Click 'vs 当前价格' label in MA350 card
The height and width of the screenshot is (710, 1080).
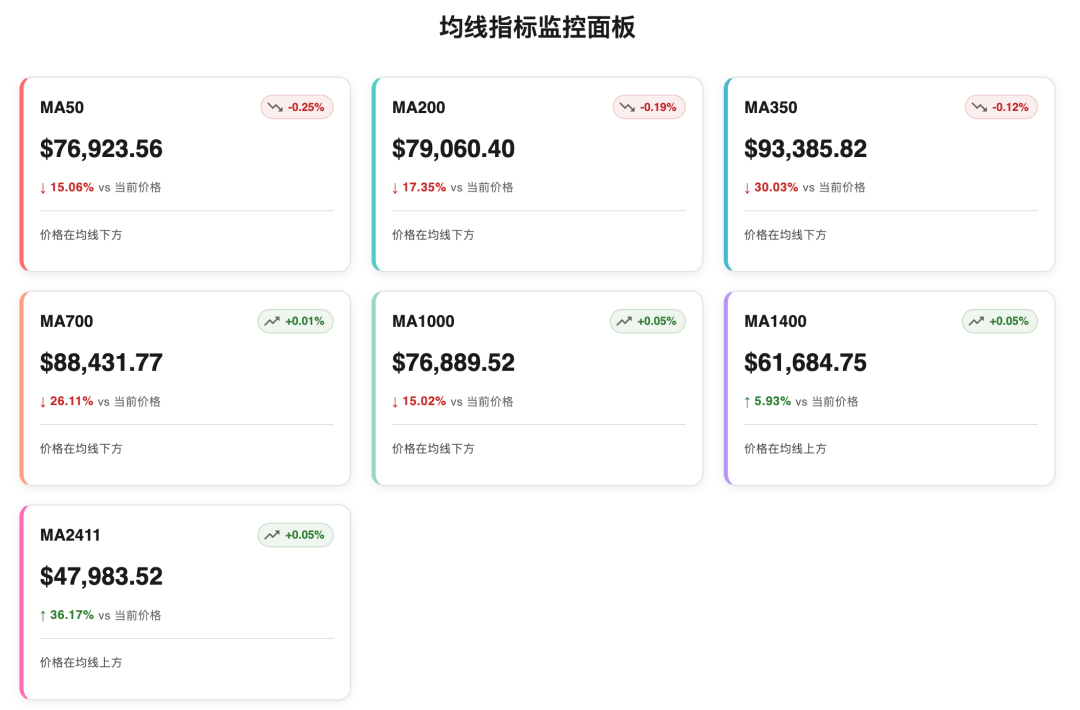tap(833, 187)
